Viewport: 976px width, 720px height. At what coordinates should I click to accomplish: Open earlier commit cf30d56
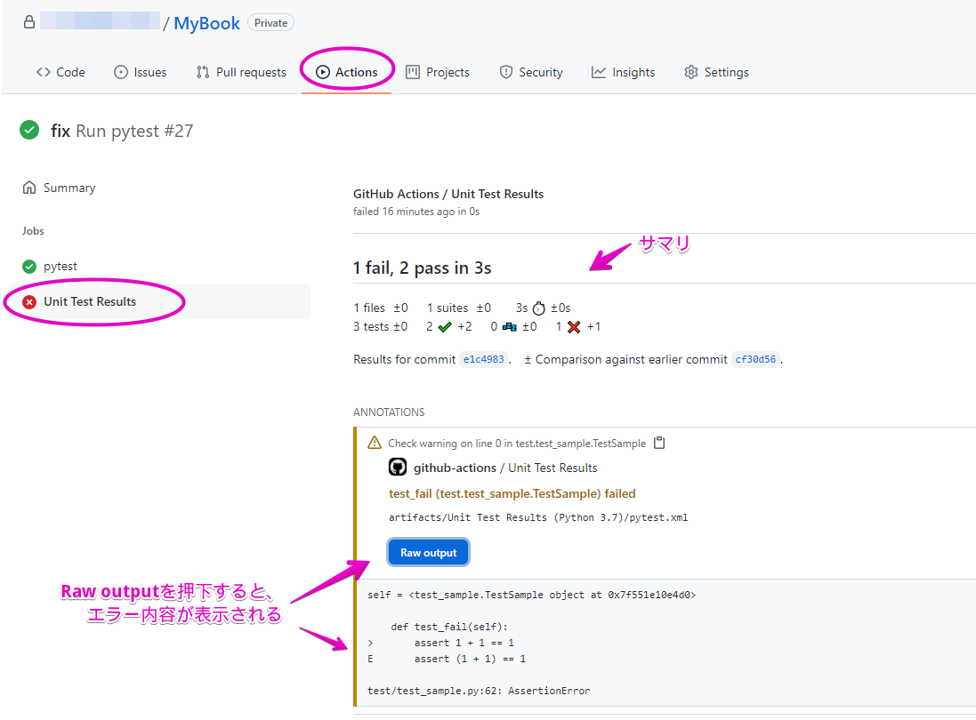point(756,359)
